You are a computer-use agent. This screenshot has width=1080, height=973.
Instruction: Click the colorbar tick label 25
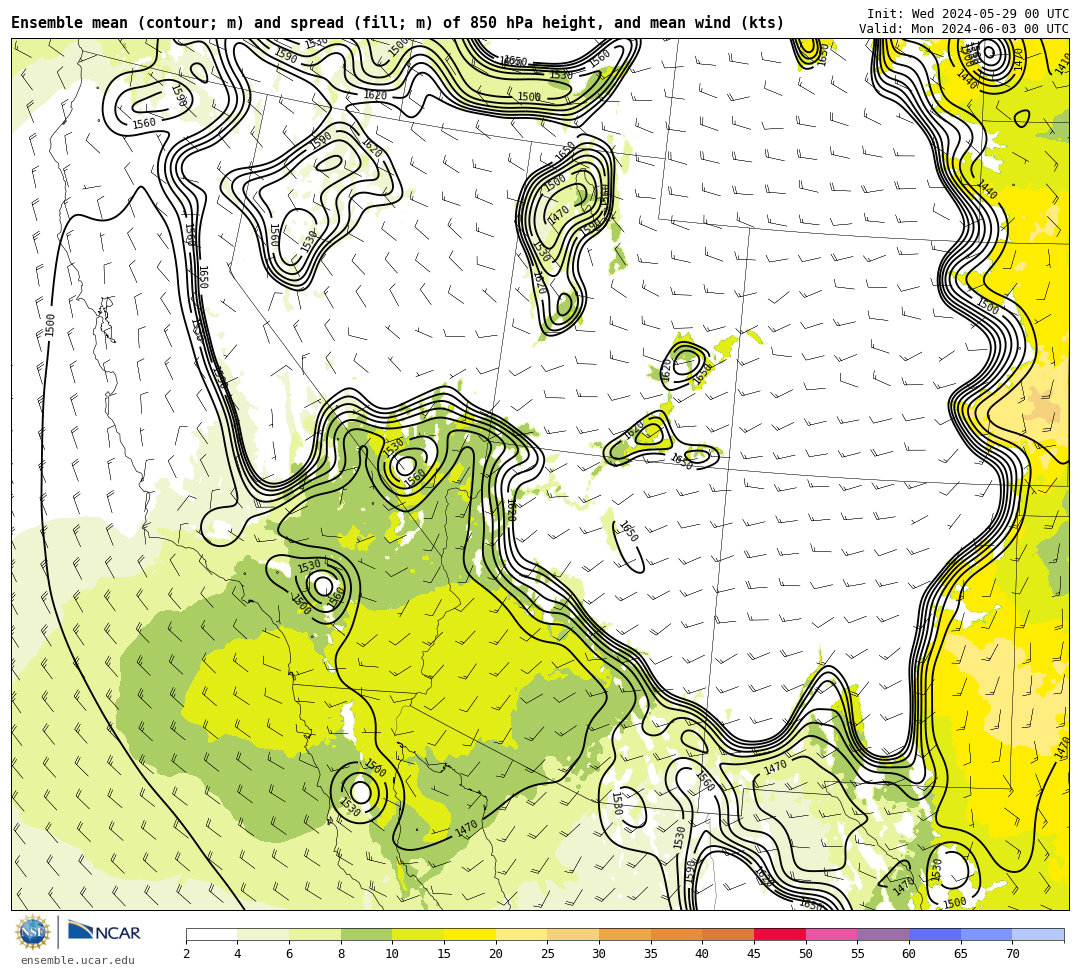point(548,954)
